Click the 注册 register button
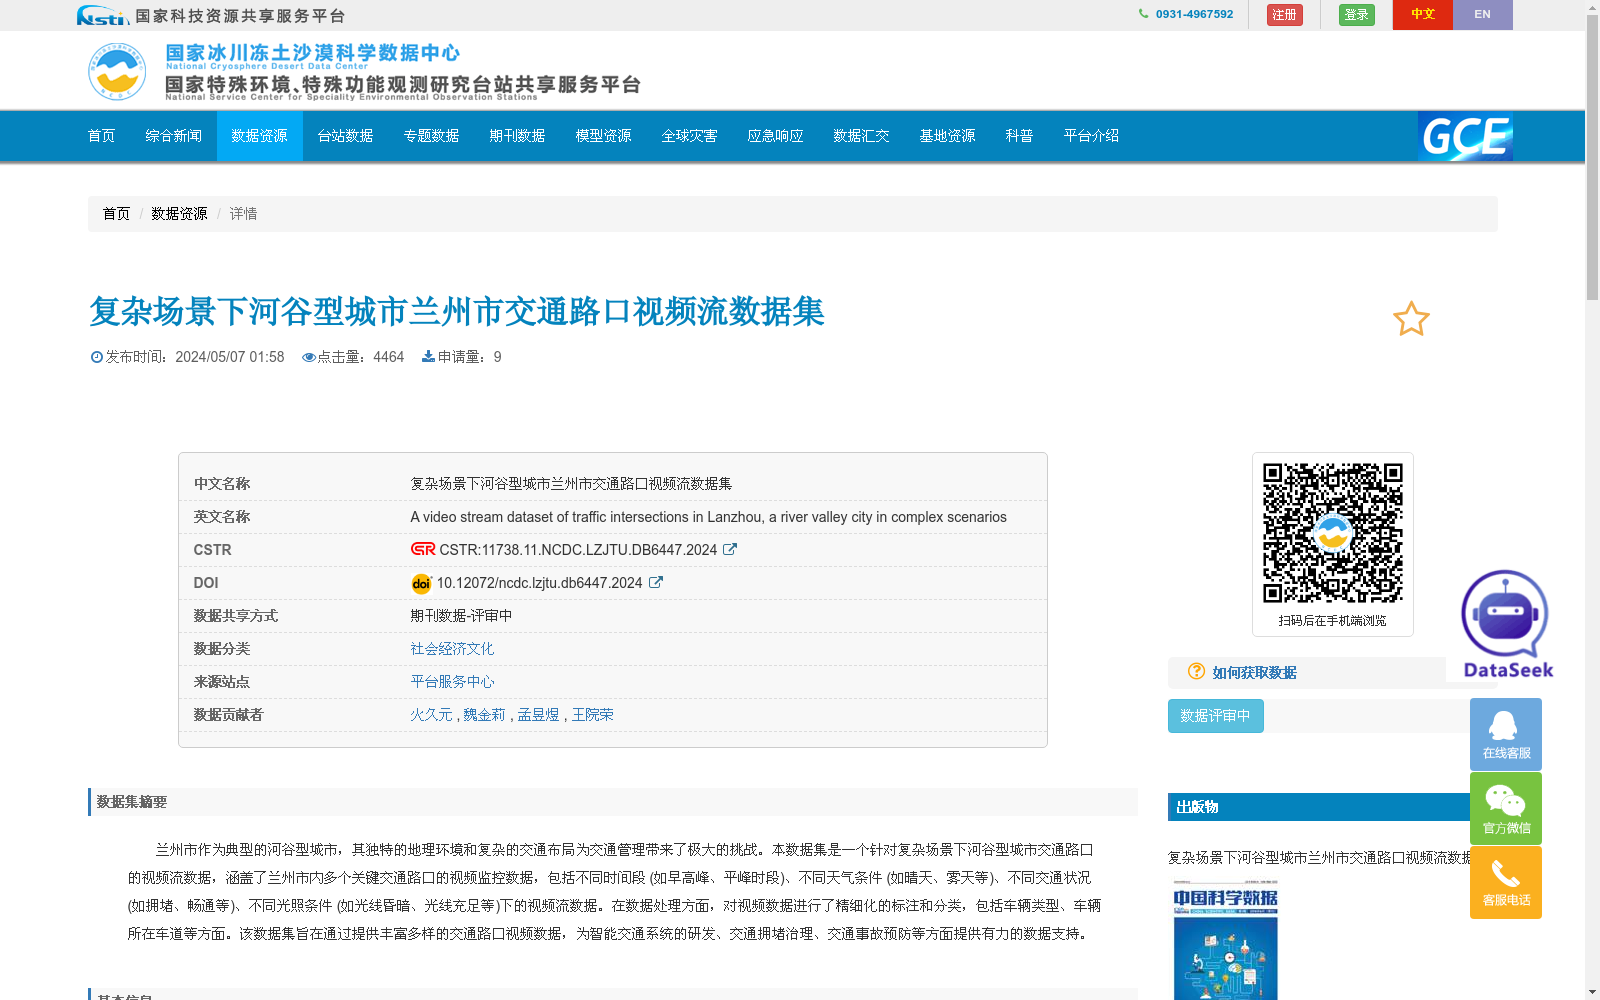Image resolution: width=1600 pixels, height=1000 pixels. coord(1285,15)
